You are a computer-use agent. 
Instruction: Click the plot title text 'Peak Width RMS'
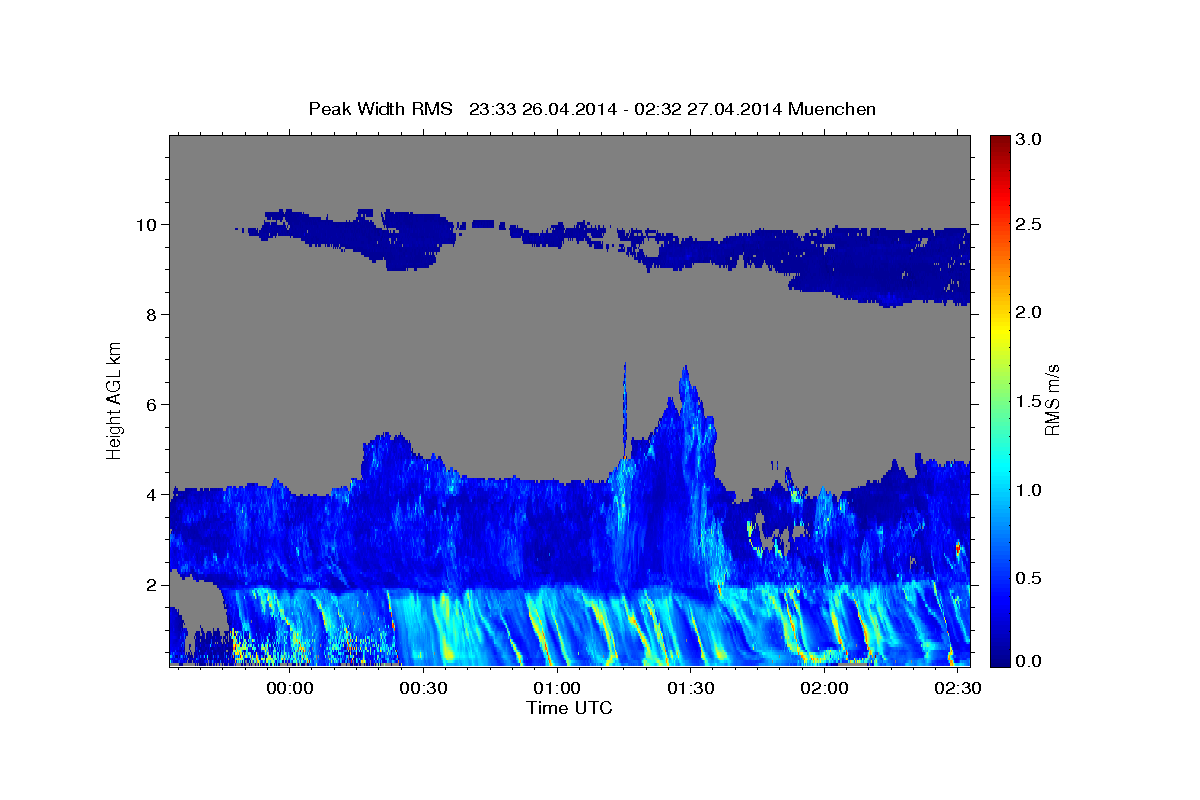click(380, 108)
